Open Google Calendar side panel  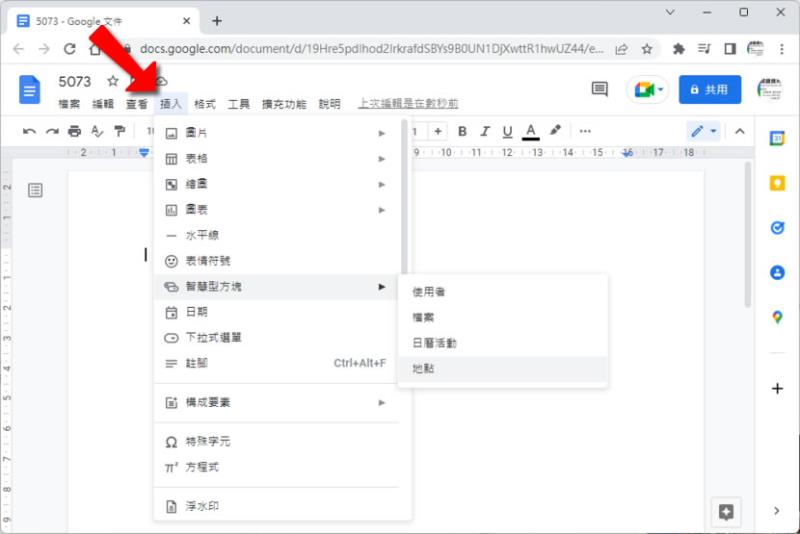point(777,138)
